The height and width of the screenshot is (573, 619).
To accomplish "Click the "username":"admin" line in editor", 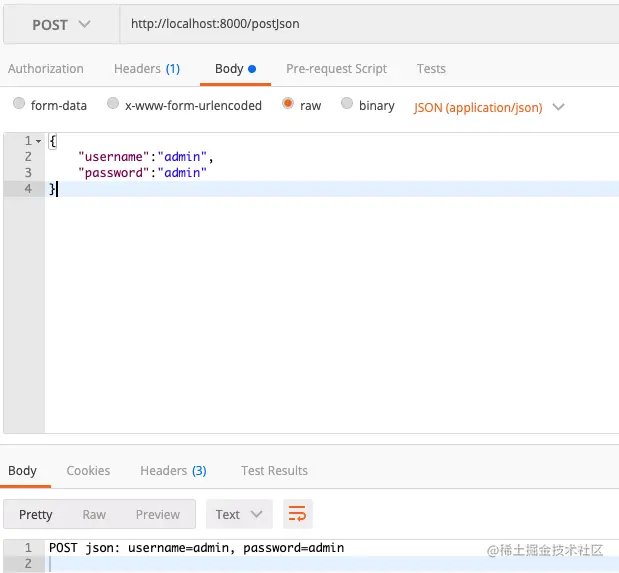I will (x=146, y=157).
